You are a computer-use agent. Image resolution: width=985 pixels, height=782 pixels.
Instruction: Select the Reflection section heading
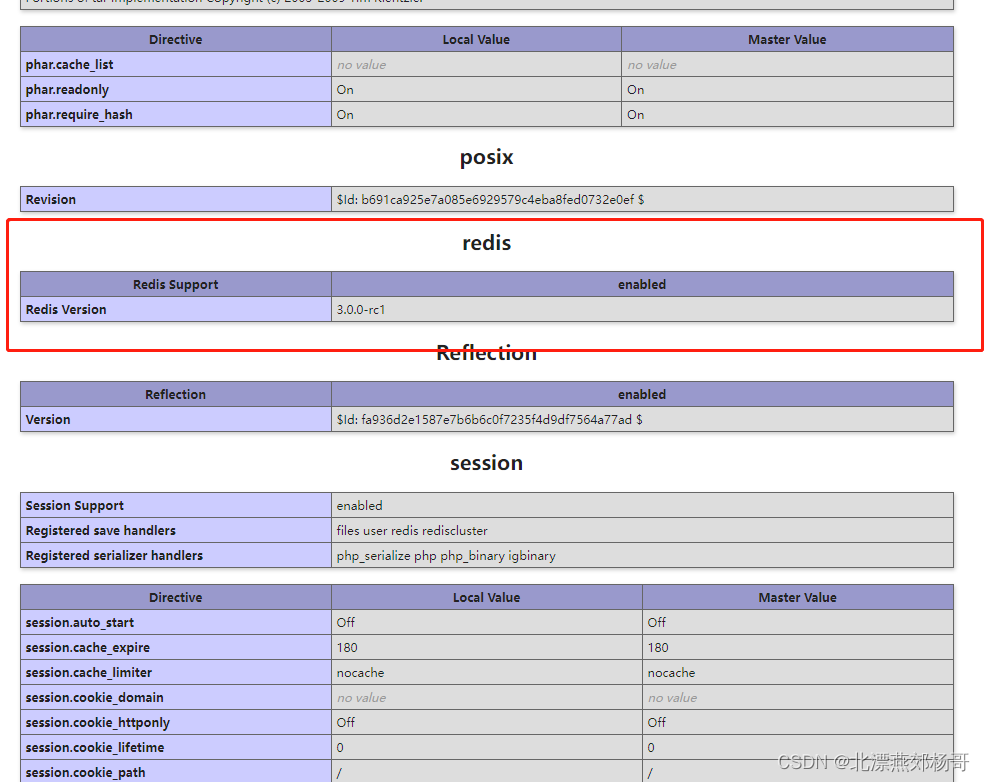click(487, 352)
